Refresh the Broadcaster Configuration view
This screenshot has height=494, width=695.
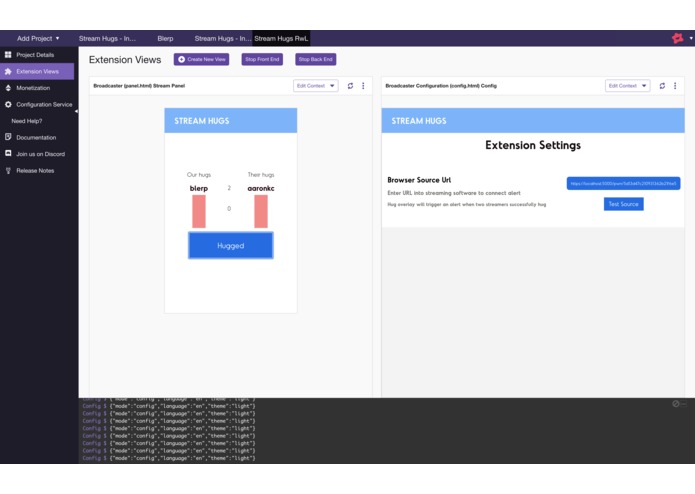pyautogui.click(x=662, y=86)
